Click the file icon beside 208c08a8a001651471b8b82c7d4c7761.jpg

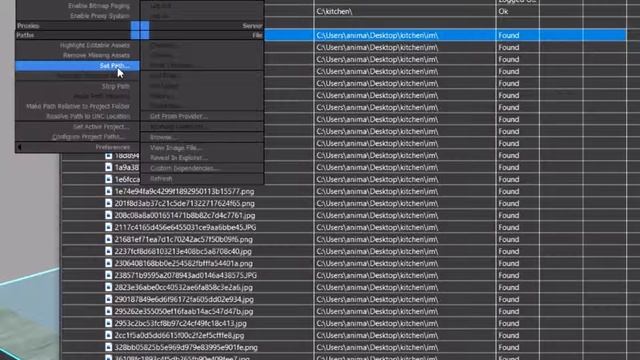pyautogui.click(x=108, y=215)
